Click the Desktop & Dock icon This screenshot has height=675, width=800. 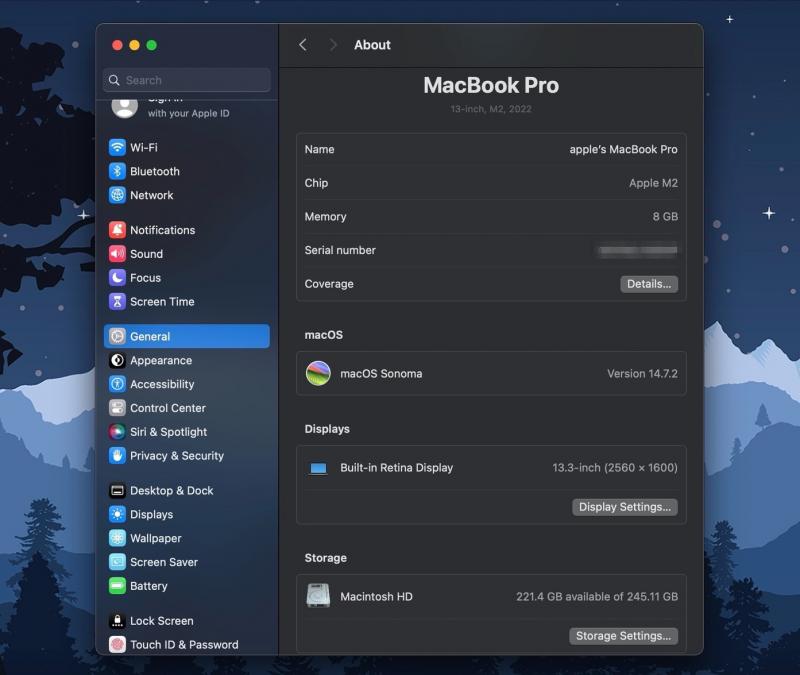click(117, 491)
